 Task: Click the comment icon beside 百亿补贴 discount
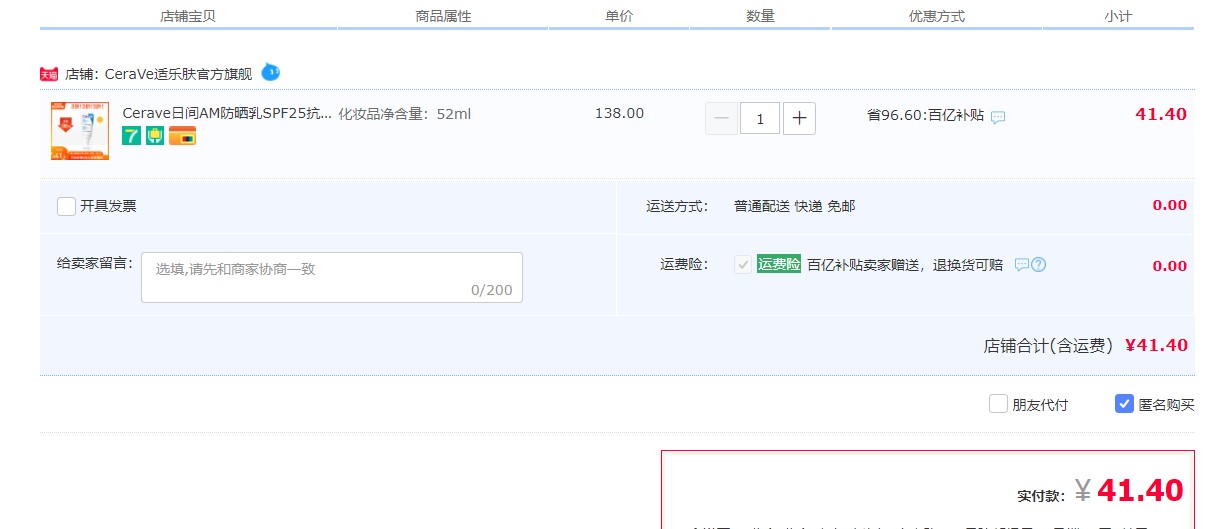tap(998, 117)
